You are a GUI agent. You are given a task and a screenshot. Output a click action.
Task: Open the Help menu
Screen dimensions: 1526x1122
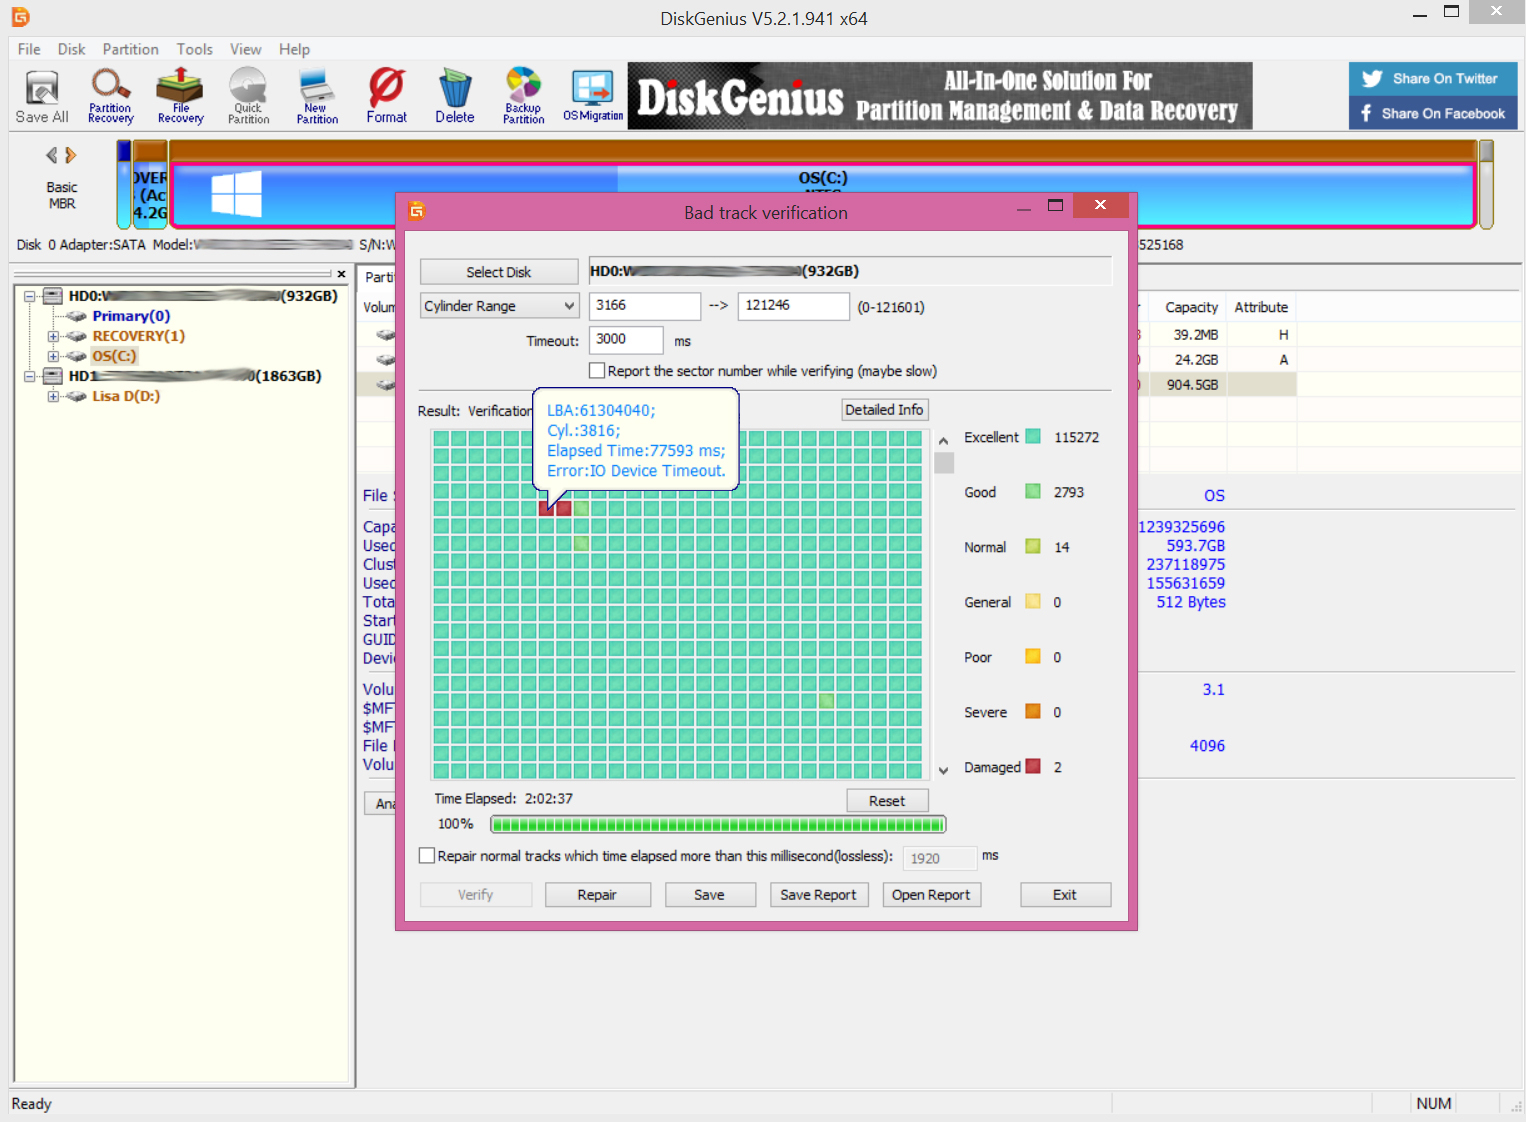(x=294, y=49)
